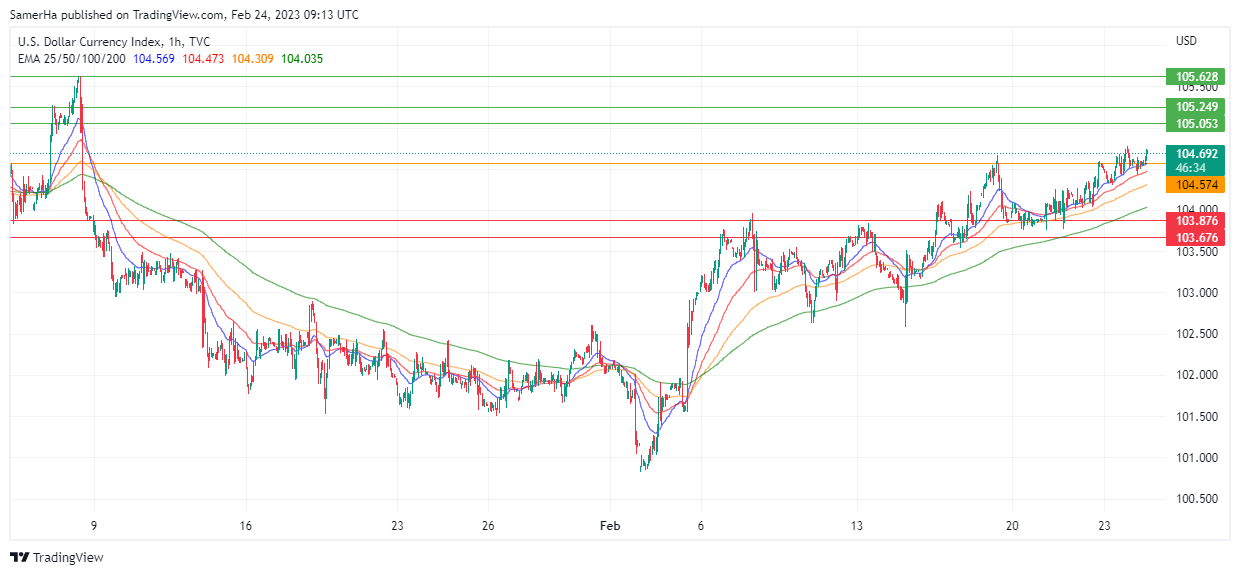
Task: Select the red EMA value 104.473
Action: (x=203, y=59)
